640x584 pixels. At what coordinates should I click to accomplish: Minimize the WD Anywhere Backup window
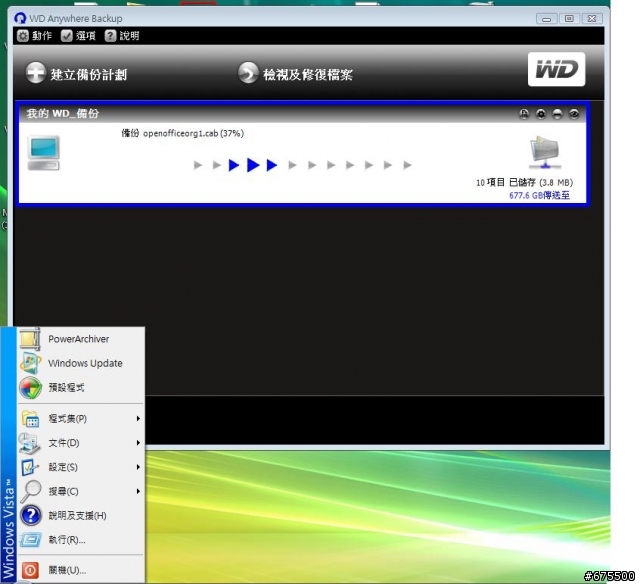click(x=547, y=19)
